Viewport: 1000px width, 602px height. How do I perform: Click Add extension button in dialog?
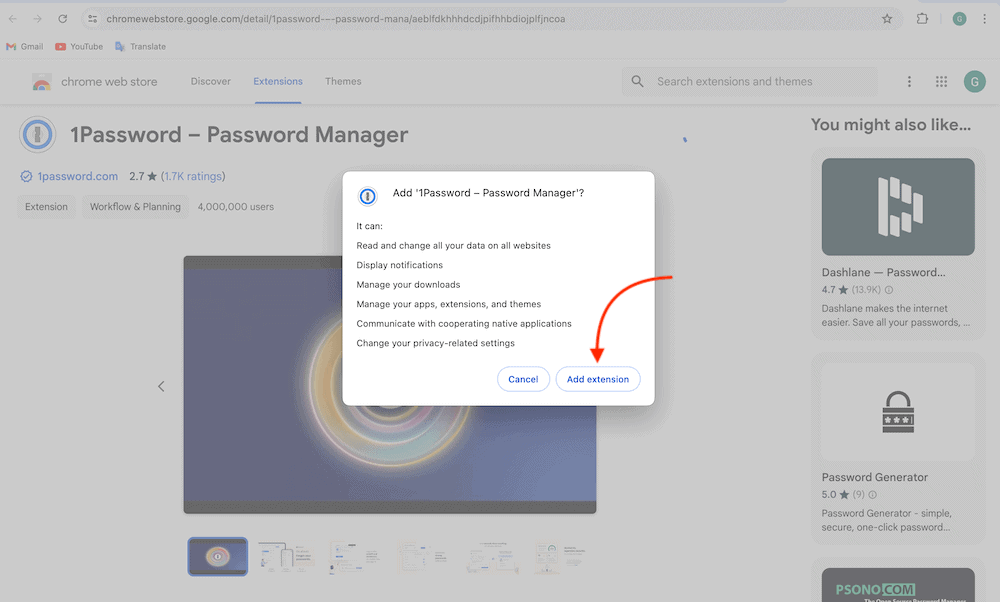pyautogui.click(x=598, y=379)
